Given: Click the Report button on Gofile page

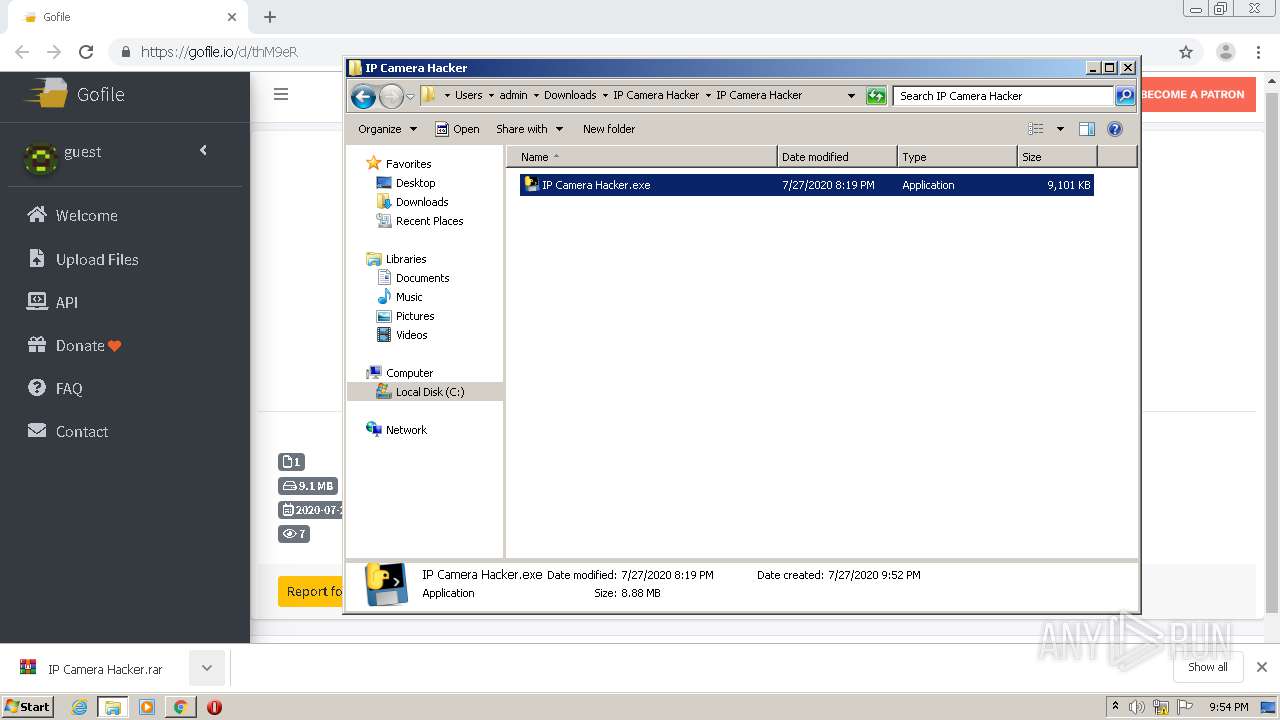Looking at the screenshot, I should (311, 591).
